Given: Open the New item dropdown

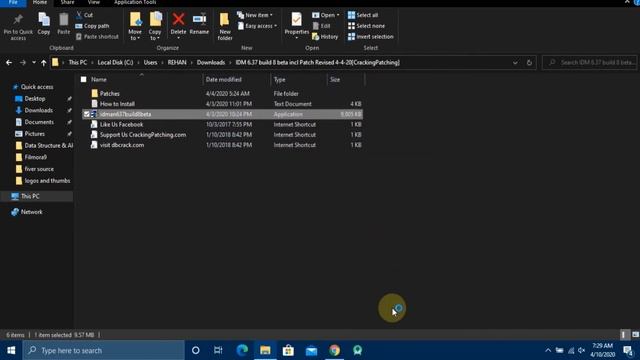Looking at the screenshot, I should pyautogui.click(x=255, y=15).
